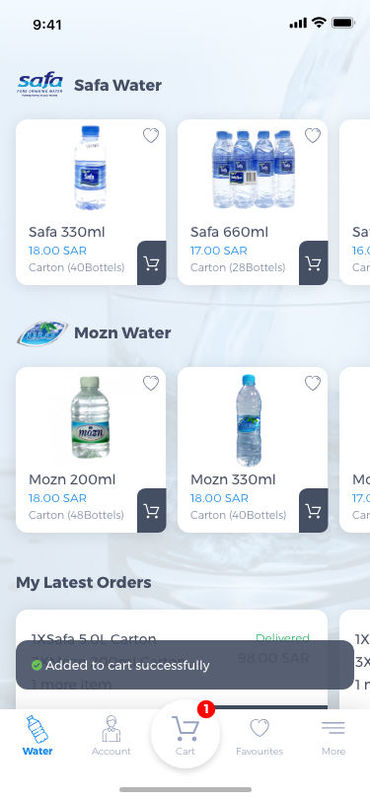
Task: Open the Mozn brand logo
Action: (42, 333)
